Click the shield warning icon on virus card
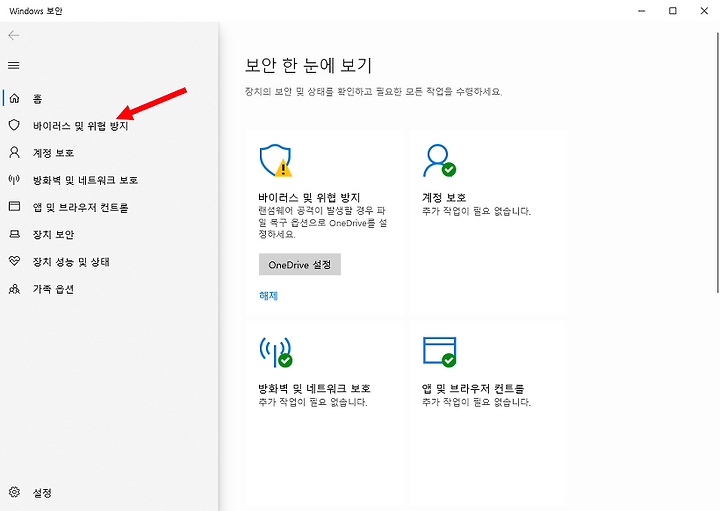The image size is (720, 511). [276, 161]
